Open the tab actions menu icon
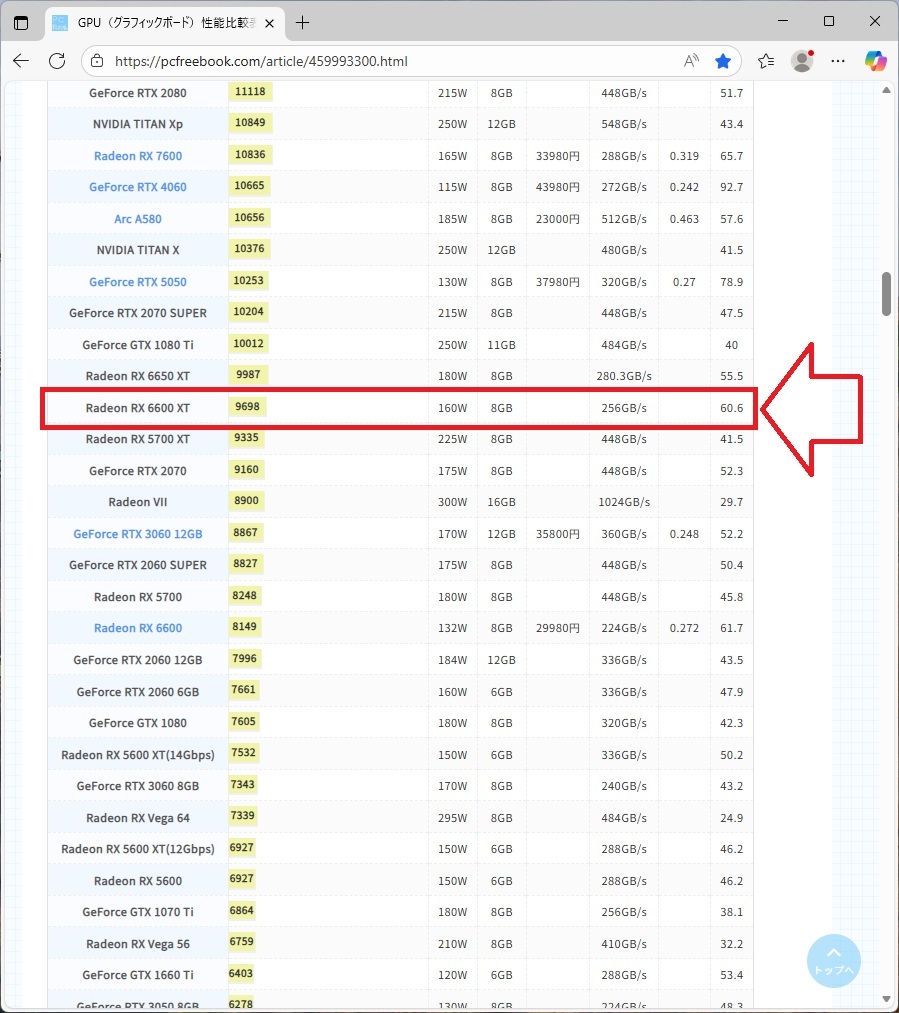This screenshot has height=1013, width=899. pos(21,23)
